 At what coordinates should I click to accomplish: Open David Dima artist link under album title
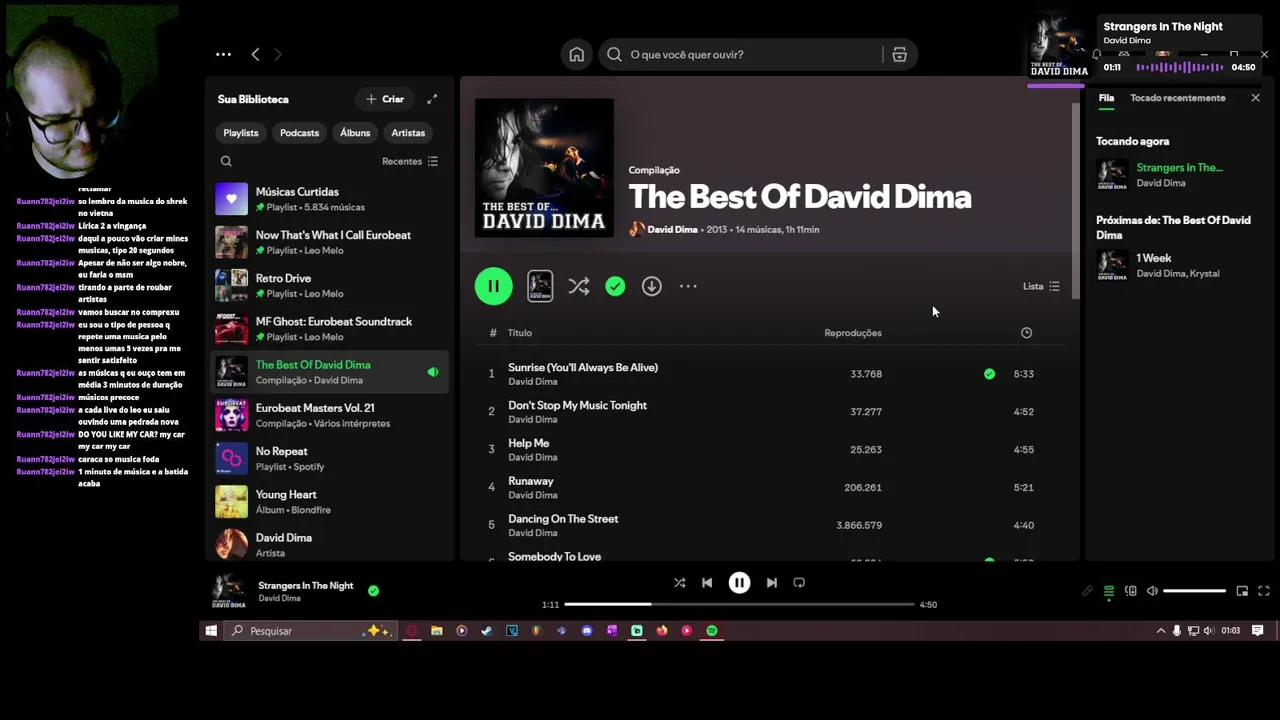[672, 230]
